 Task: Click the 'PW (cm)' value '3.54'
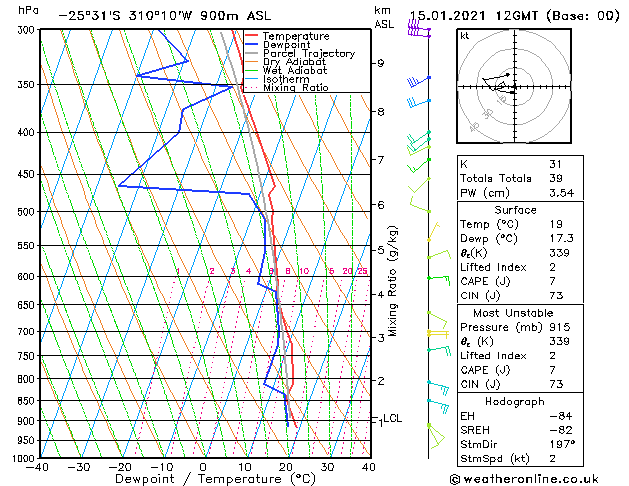(x=562, y=193)
